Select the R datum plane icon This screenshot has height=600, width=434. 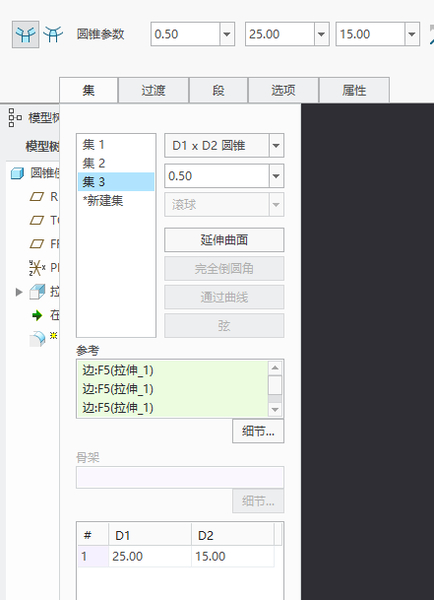(x=37, y=197)
